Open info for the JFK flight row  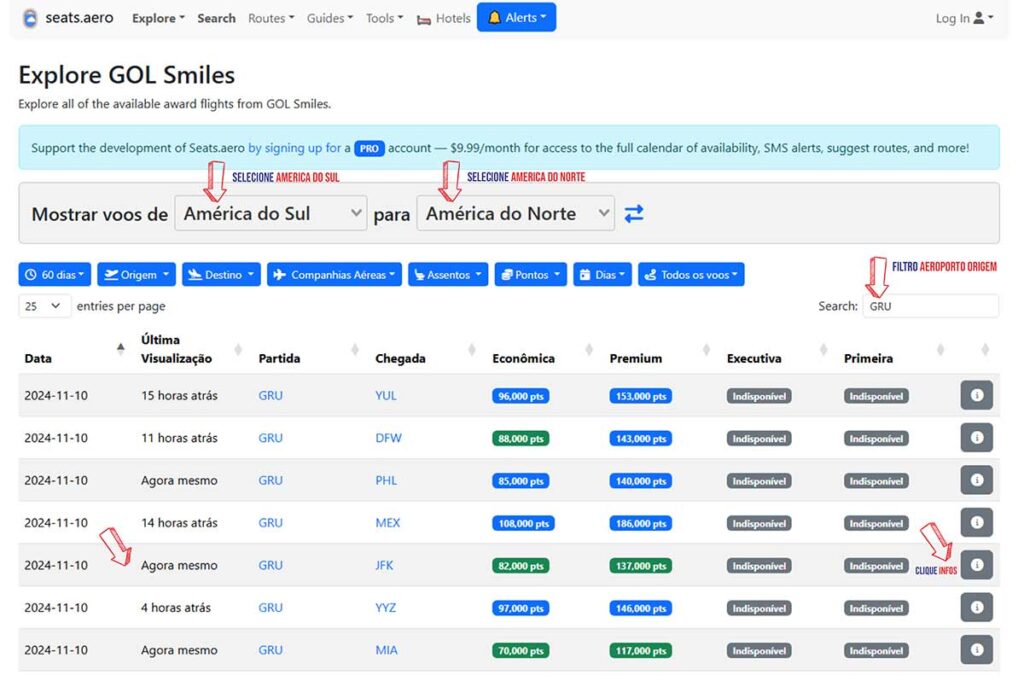click(976, 565)
